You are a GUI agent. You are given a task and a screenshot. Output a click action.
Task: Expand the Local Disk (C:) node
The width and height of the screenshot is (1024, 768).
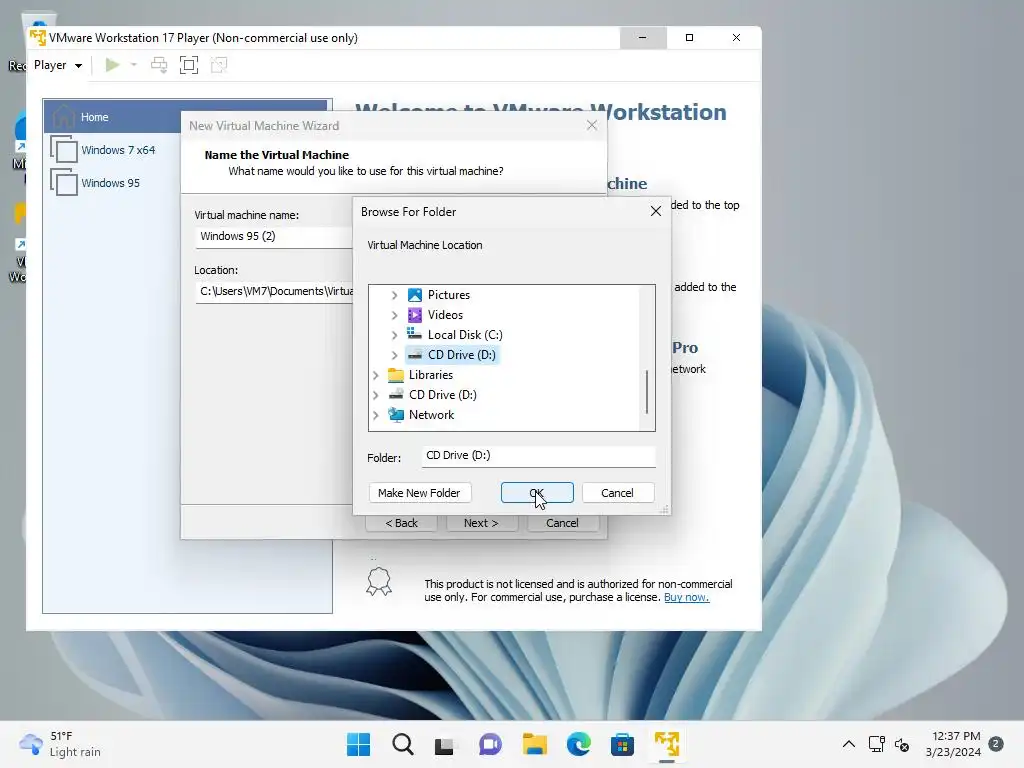[x=394, y=335]
